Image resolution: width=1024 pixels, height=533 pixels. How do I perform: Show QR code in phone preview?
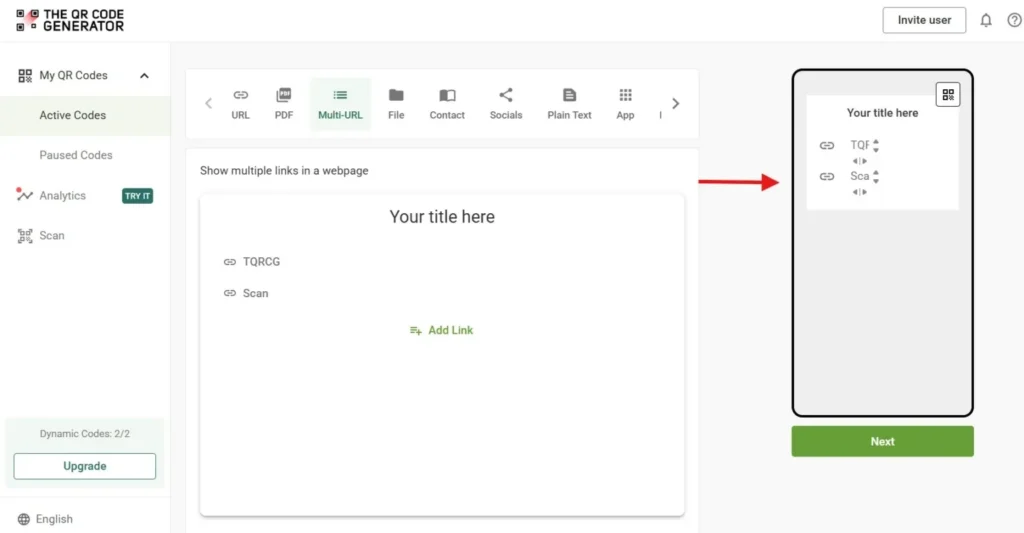click(947, 95)
